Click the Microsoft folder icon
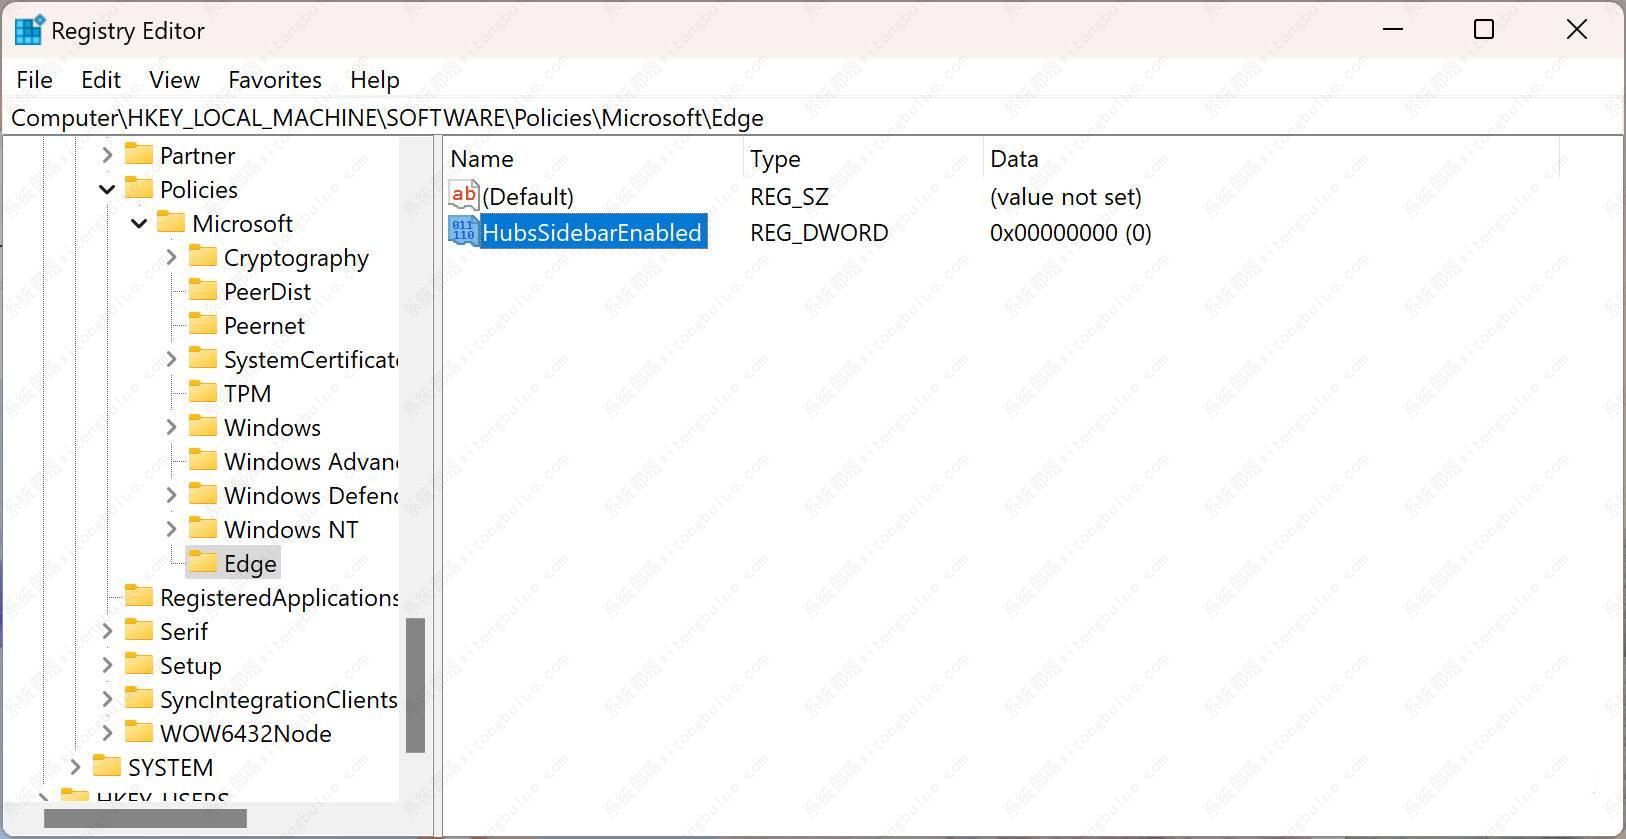This screenshot has width=1626, height=839. pos(171,223)
